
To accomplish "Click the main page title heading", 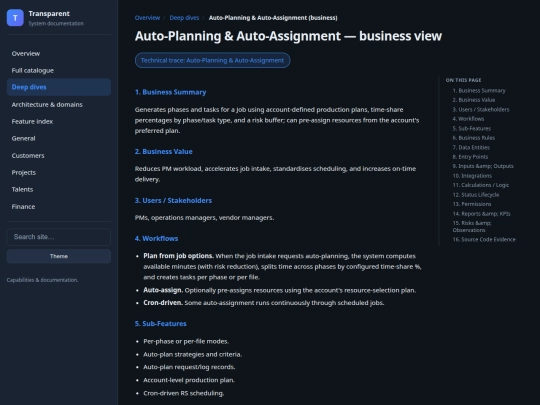I will (x=288, y=36).
